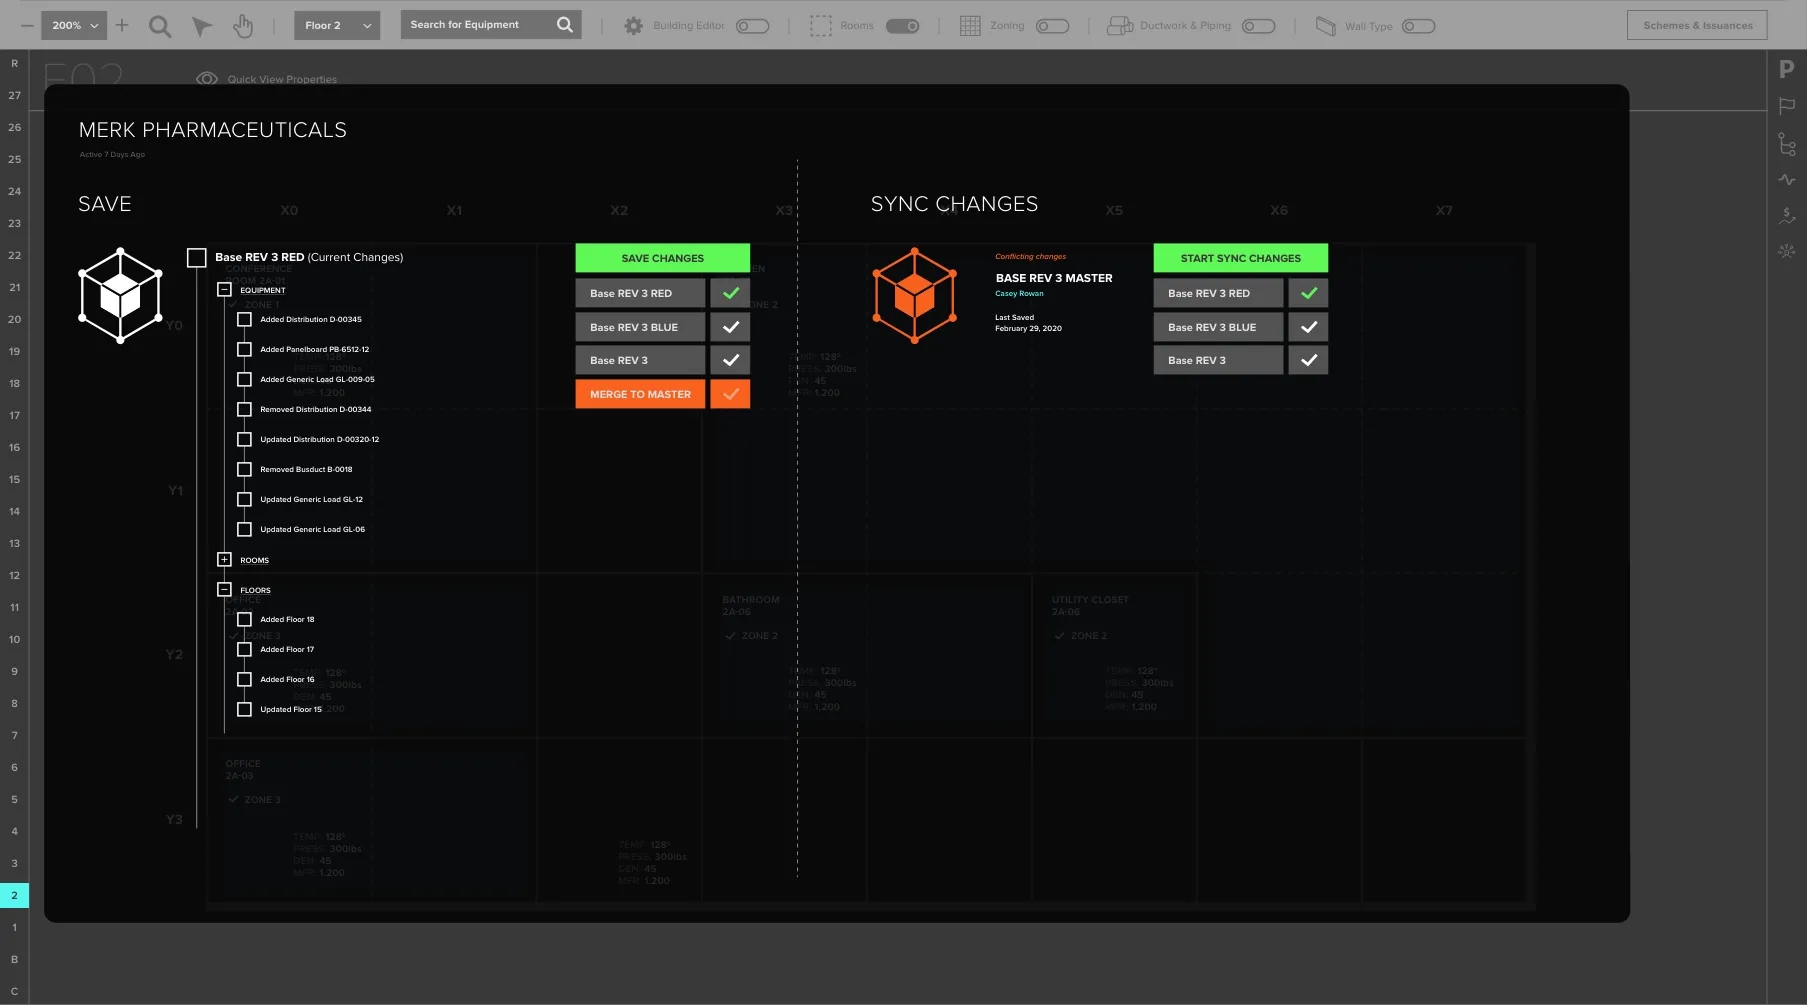The width and height of the screenshot is (1807, 1005).
Task: Expand the ROOMS tree section
Action: (x=225, y=560)
